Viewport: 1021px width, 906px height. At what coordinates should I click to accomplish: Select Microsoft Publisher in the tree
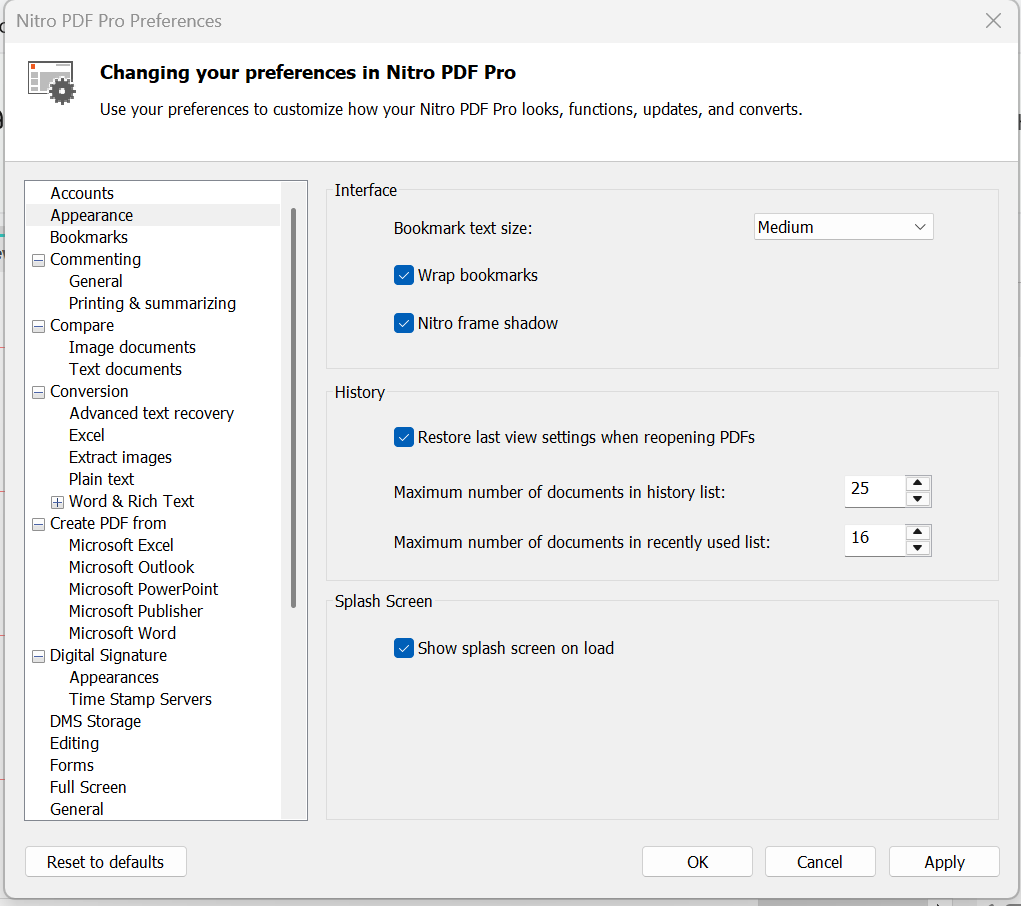coord(136,612)
